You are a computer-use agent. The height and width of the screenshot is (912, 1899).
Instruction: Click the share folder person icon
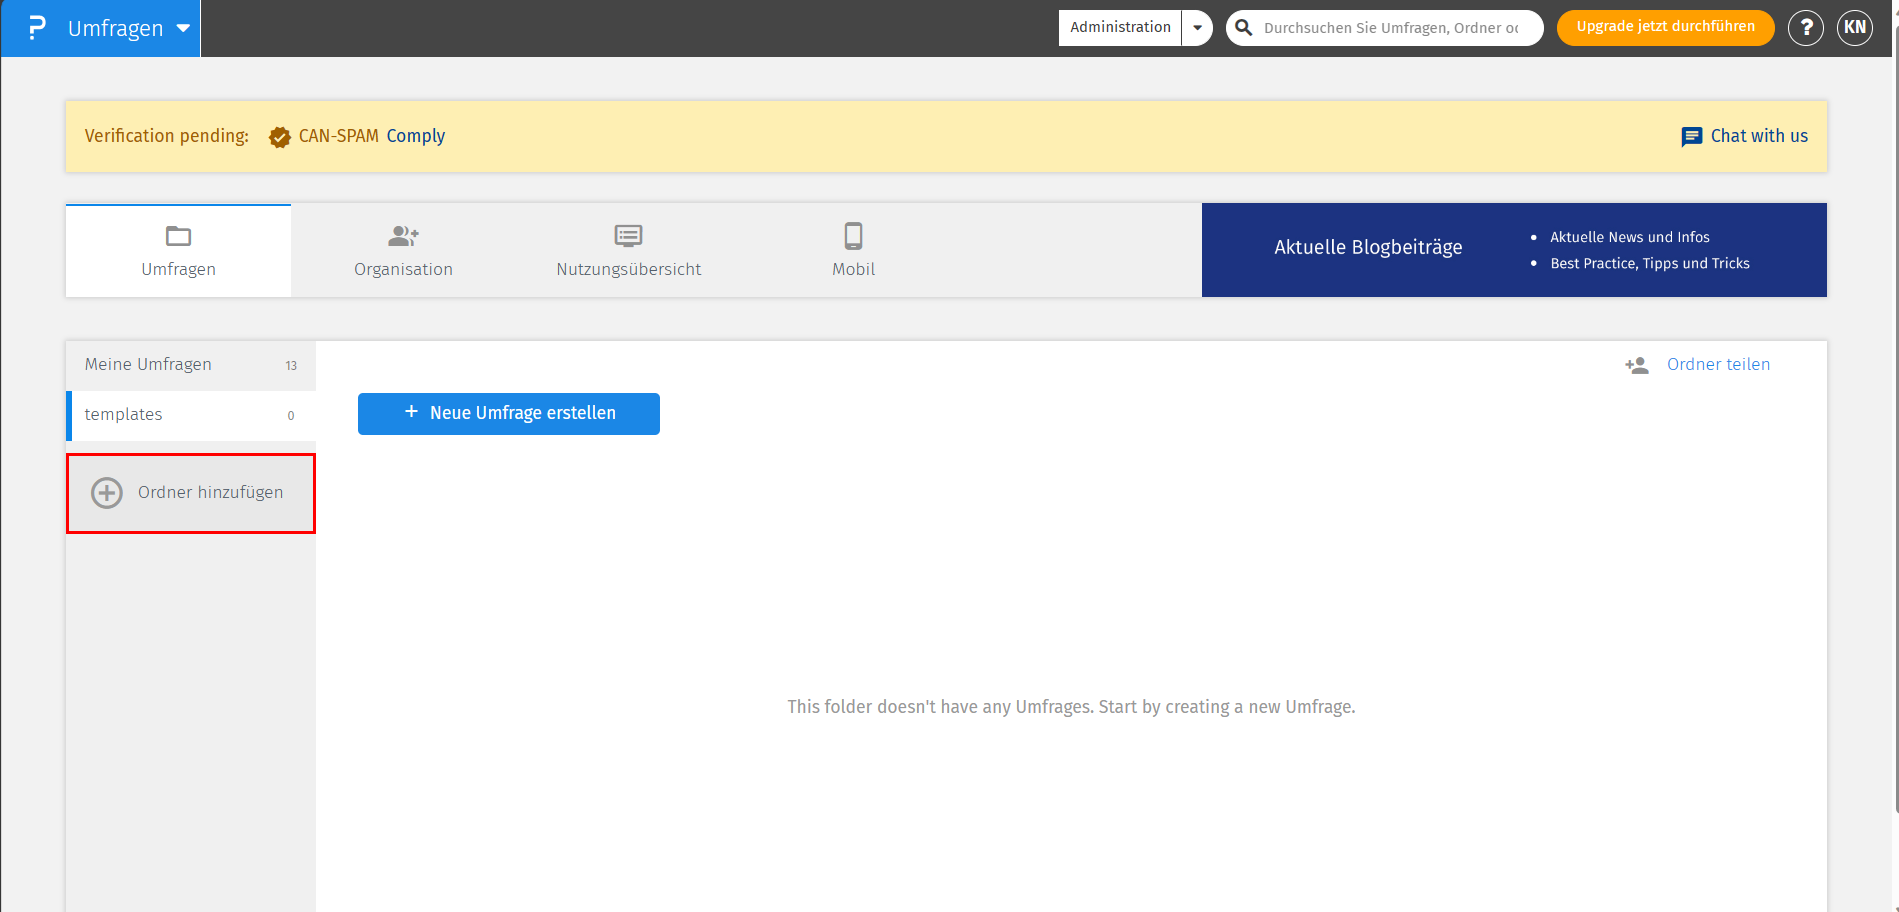(x=1637, y=365)
